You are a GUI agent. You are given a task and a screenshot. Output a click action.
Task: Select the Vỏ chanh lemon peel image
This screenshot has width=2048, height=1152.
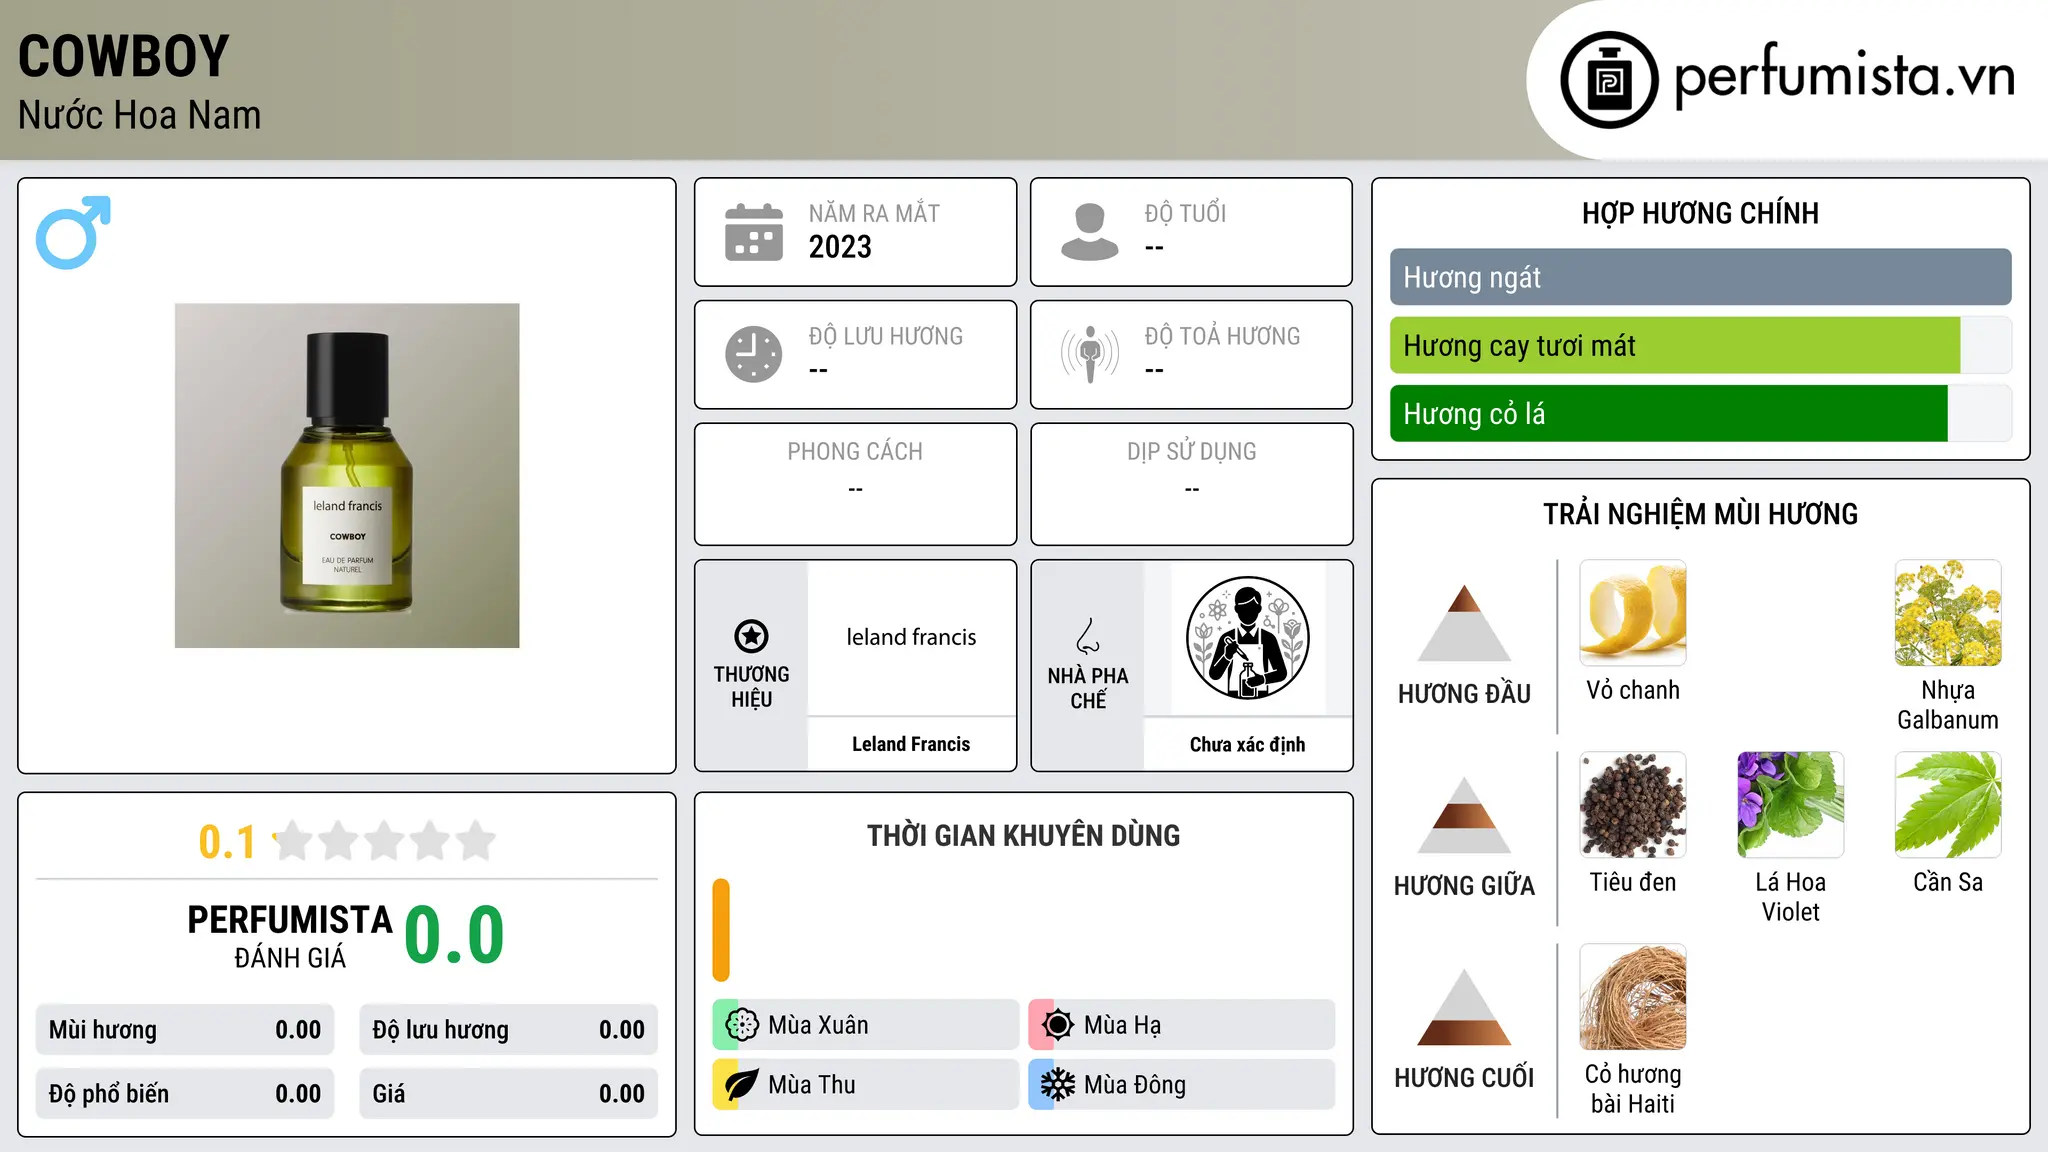1633,613
